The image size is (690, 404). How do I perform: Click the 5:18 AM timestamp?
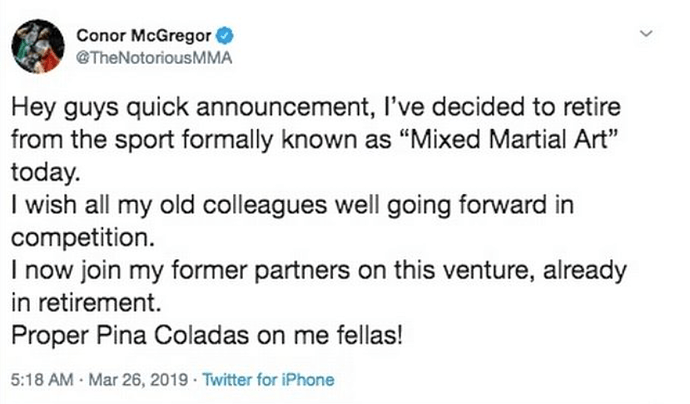click(40, 380)
